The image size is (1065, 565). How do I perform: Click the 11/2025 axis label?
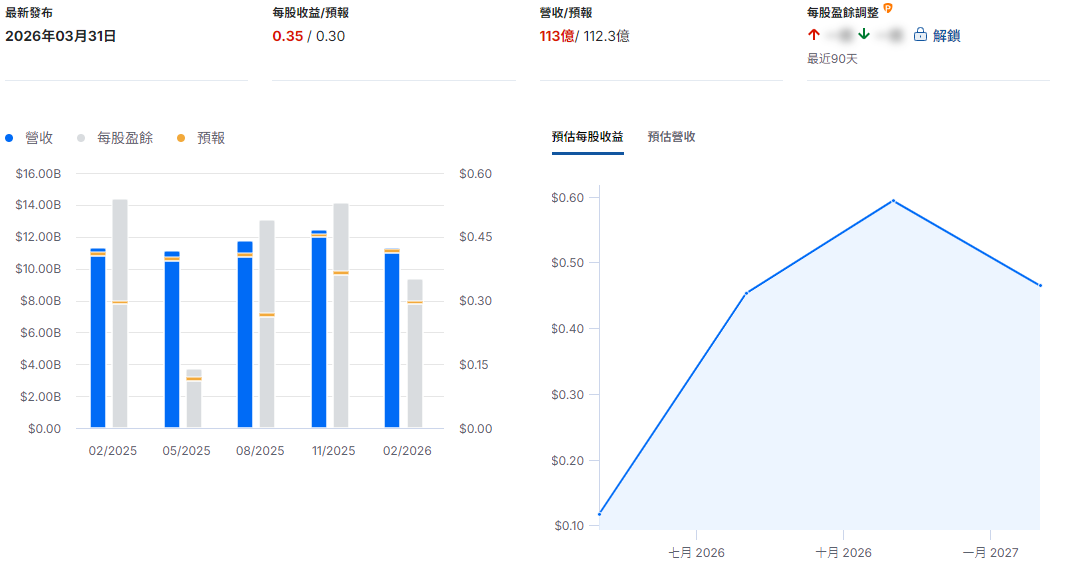tap(333, 451)
